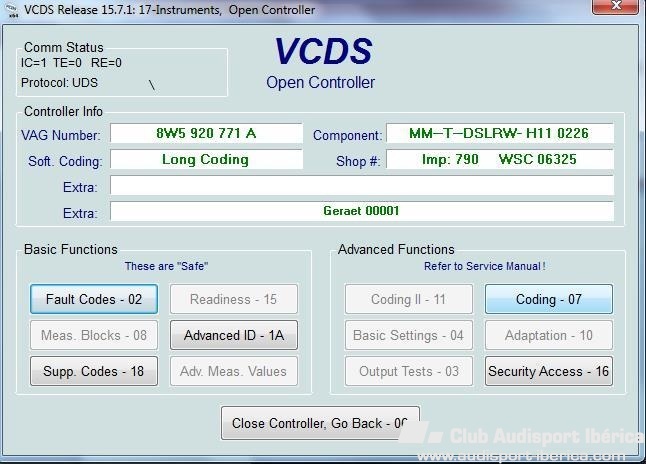The width and height of the screenshot is (646, 464).
Task: Click the Shop #: label
Action: coord(358,161)
